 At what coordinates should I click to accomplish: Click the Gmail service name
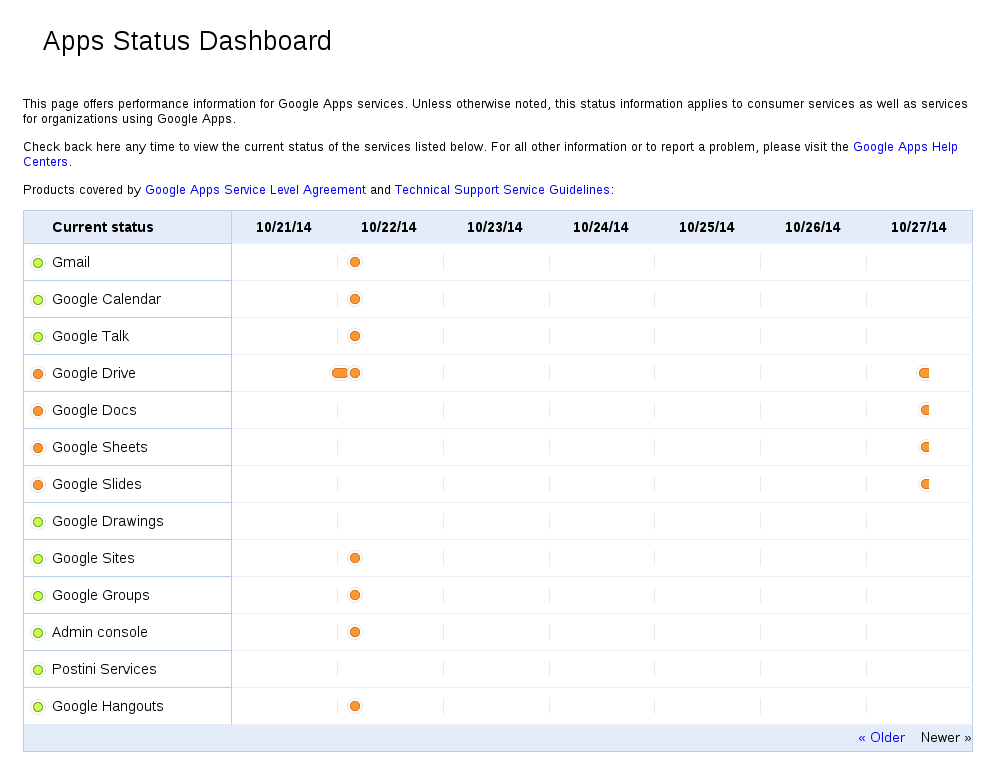(71, 262)
